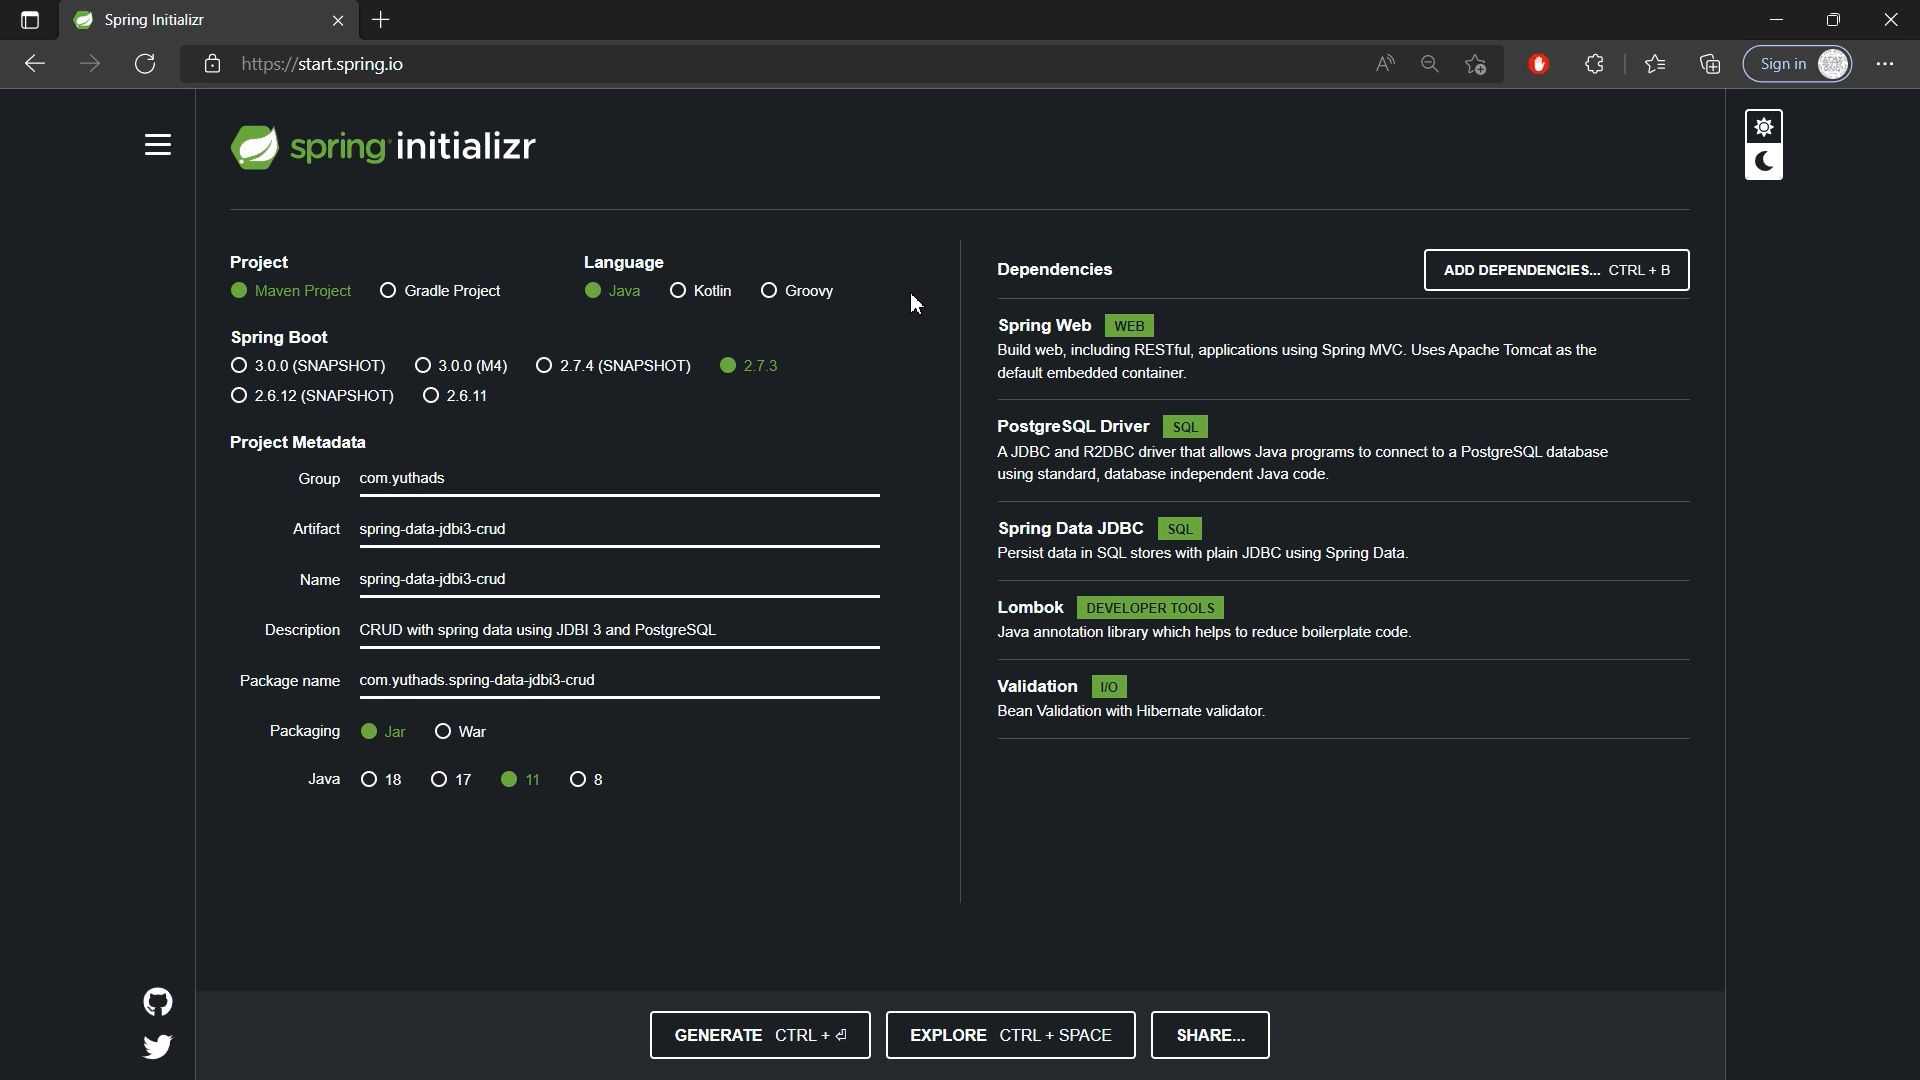Switch to dark theme moon icon

pyautogui.click(x=1764, y=162)
